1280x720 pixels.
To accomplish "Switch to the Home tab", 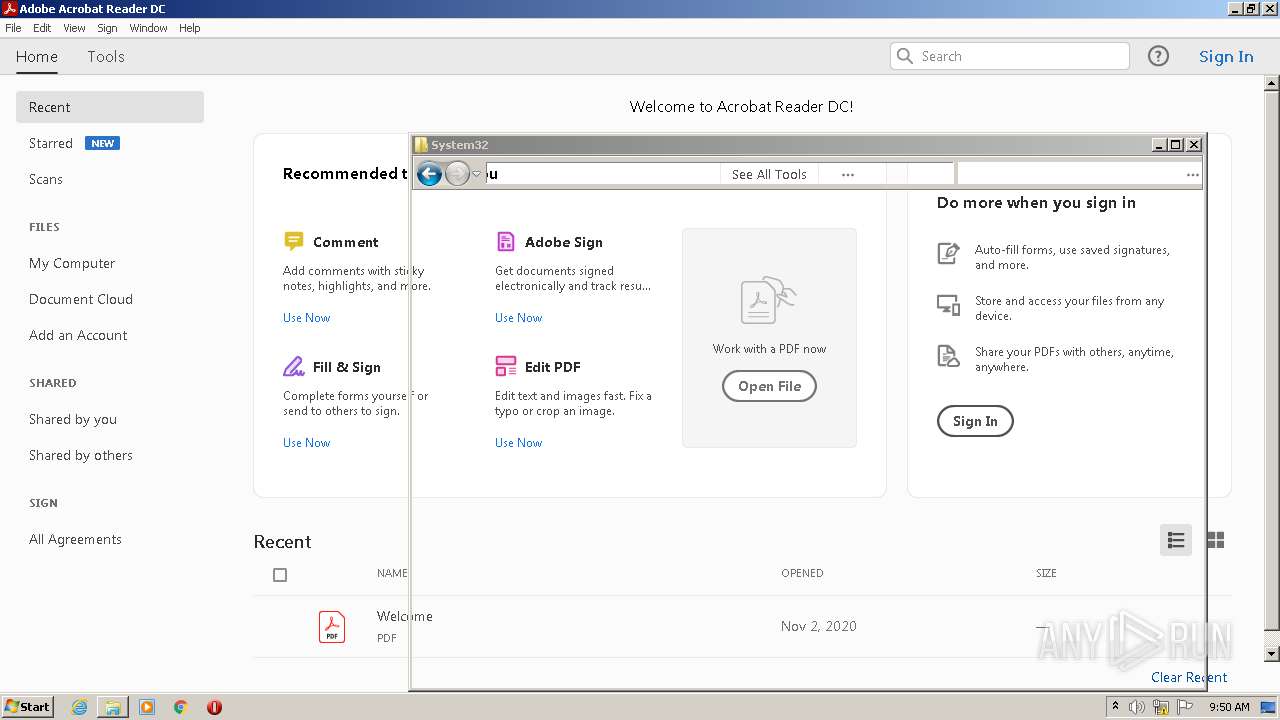I will click(37, 56).
